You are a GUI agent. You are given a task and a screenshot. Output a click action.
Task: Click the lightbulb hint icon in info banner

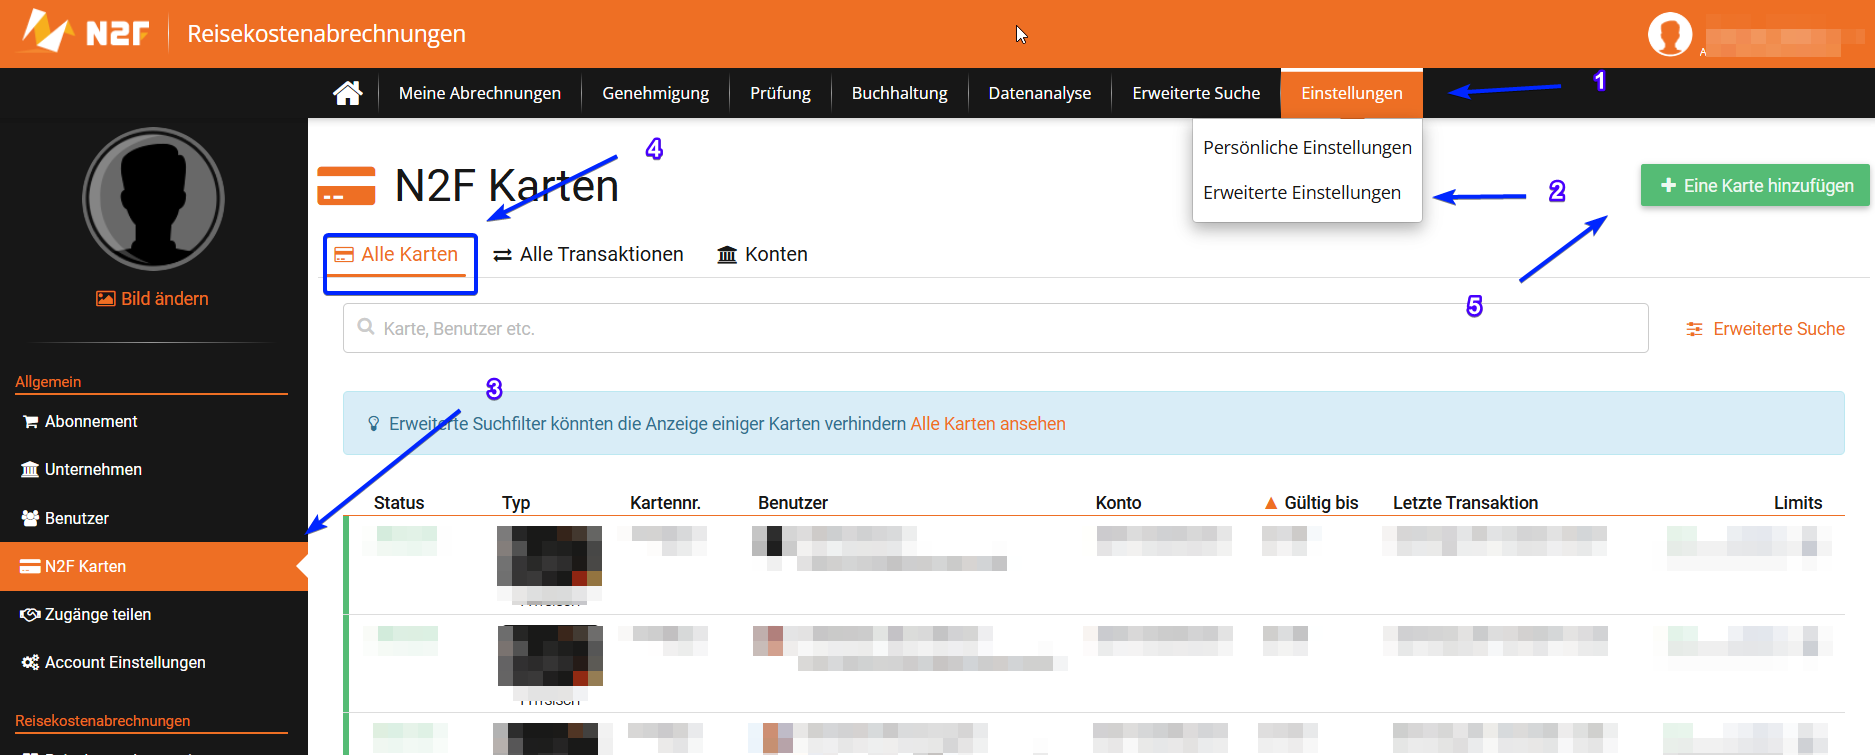click(x=373, y=424)
